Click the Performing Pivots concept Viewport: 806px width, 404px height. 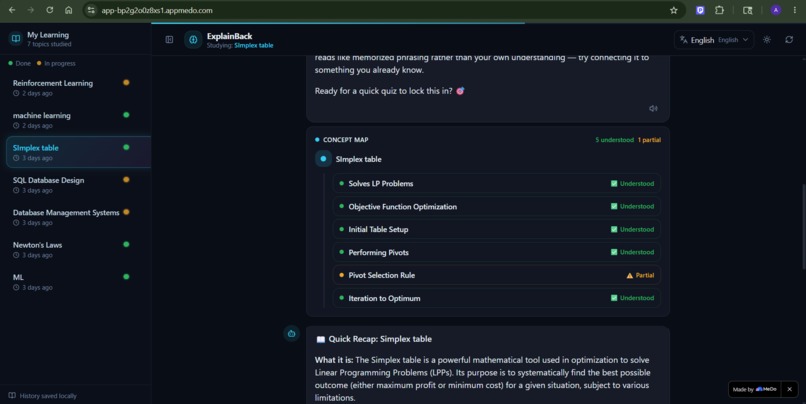pos(497,252)
